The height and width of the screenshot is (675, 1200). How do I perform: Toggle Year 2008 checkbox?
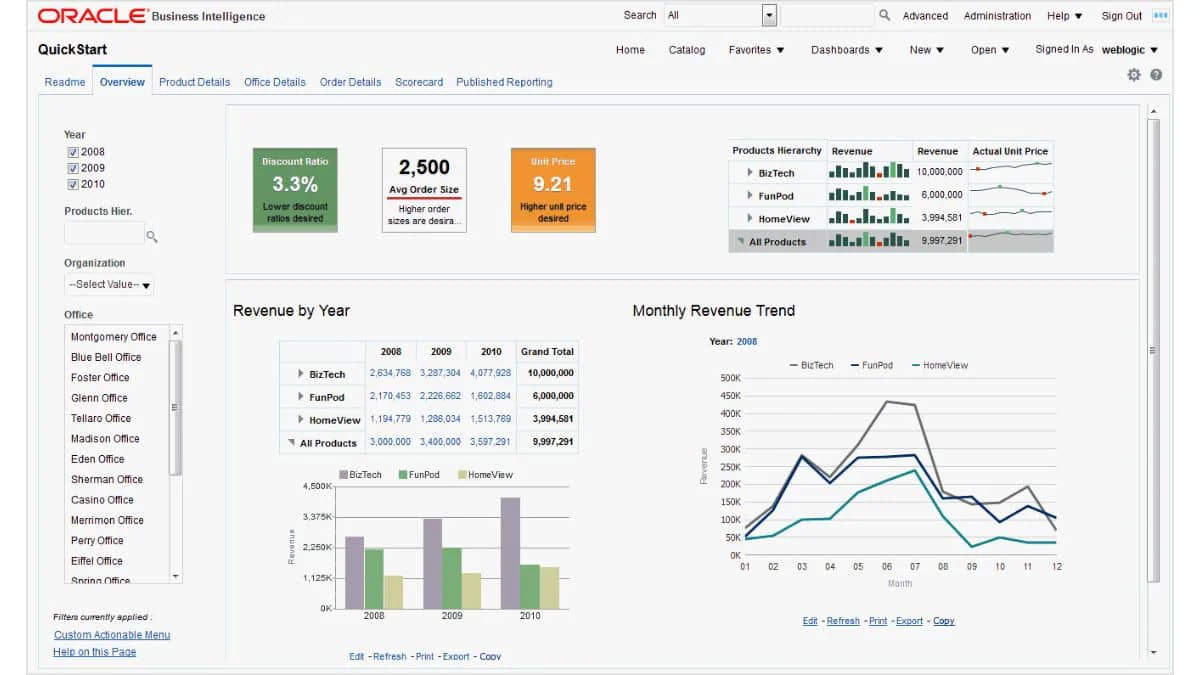pos(73,152)
